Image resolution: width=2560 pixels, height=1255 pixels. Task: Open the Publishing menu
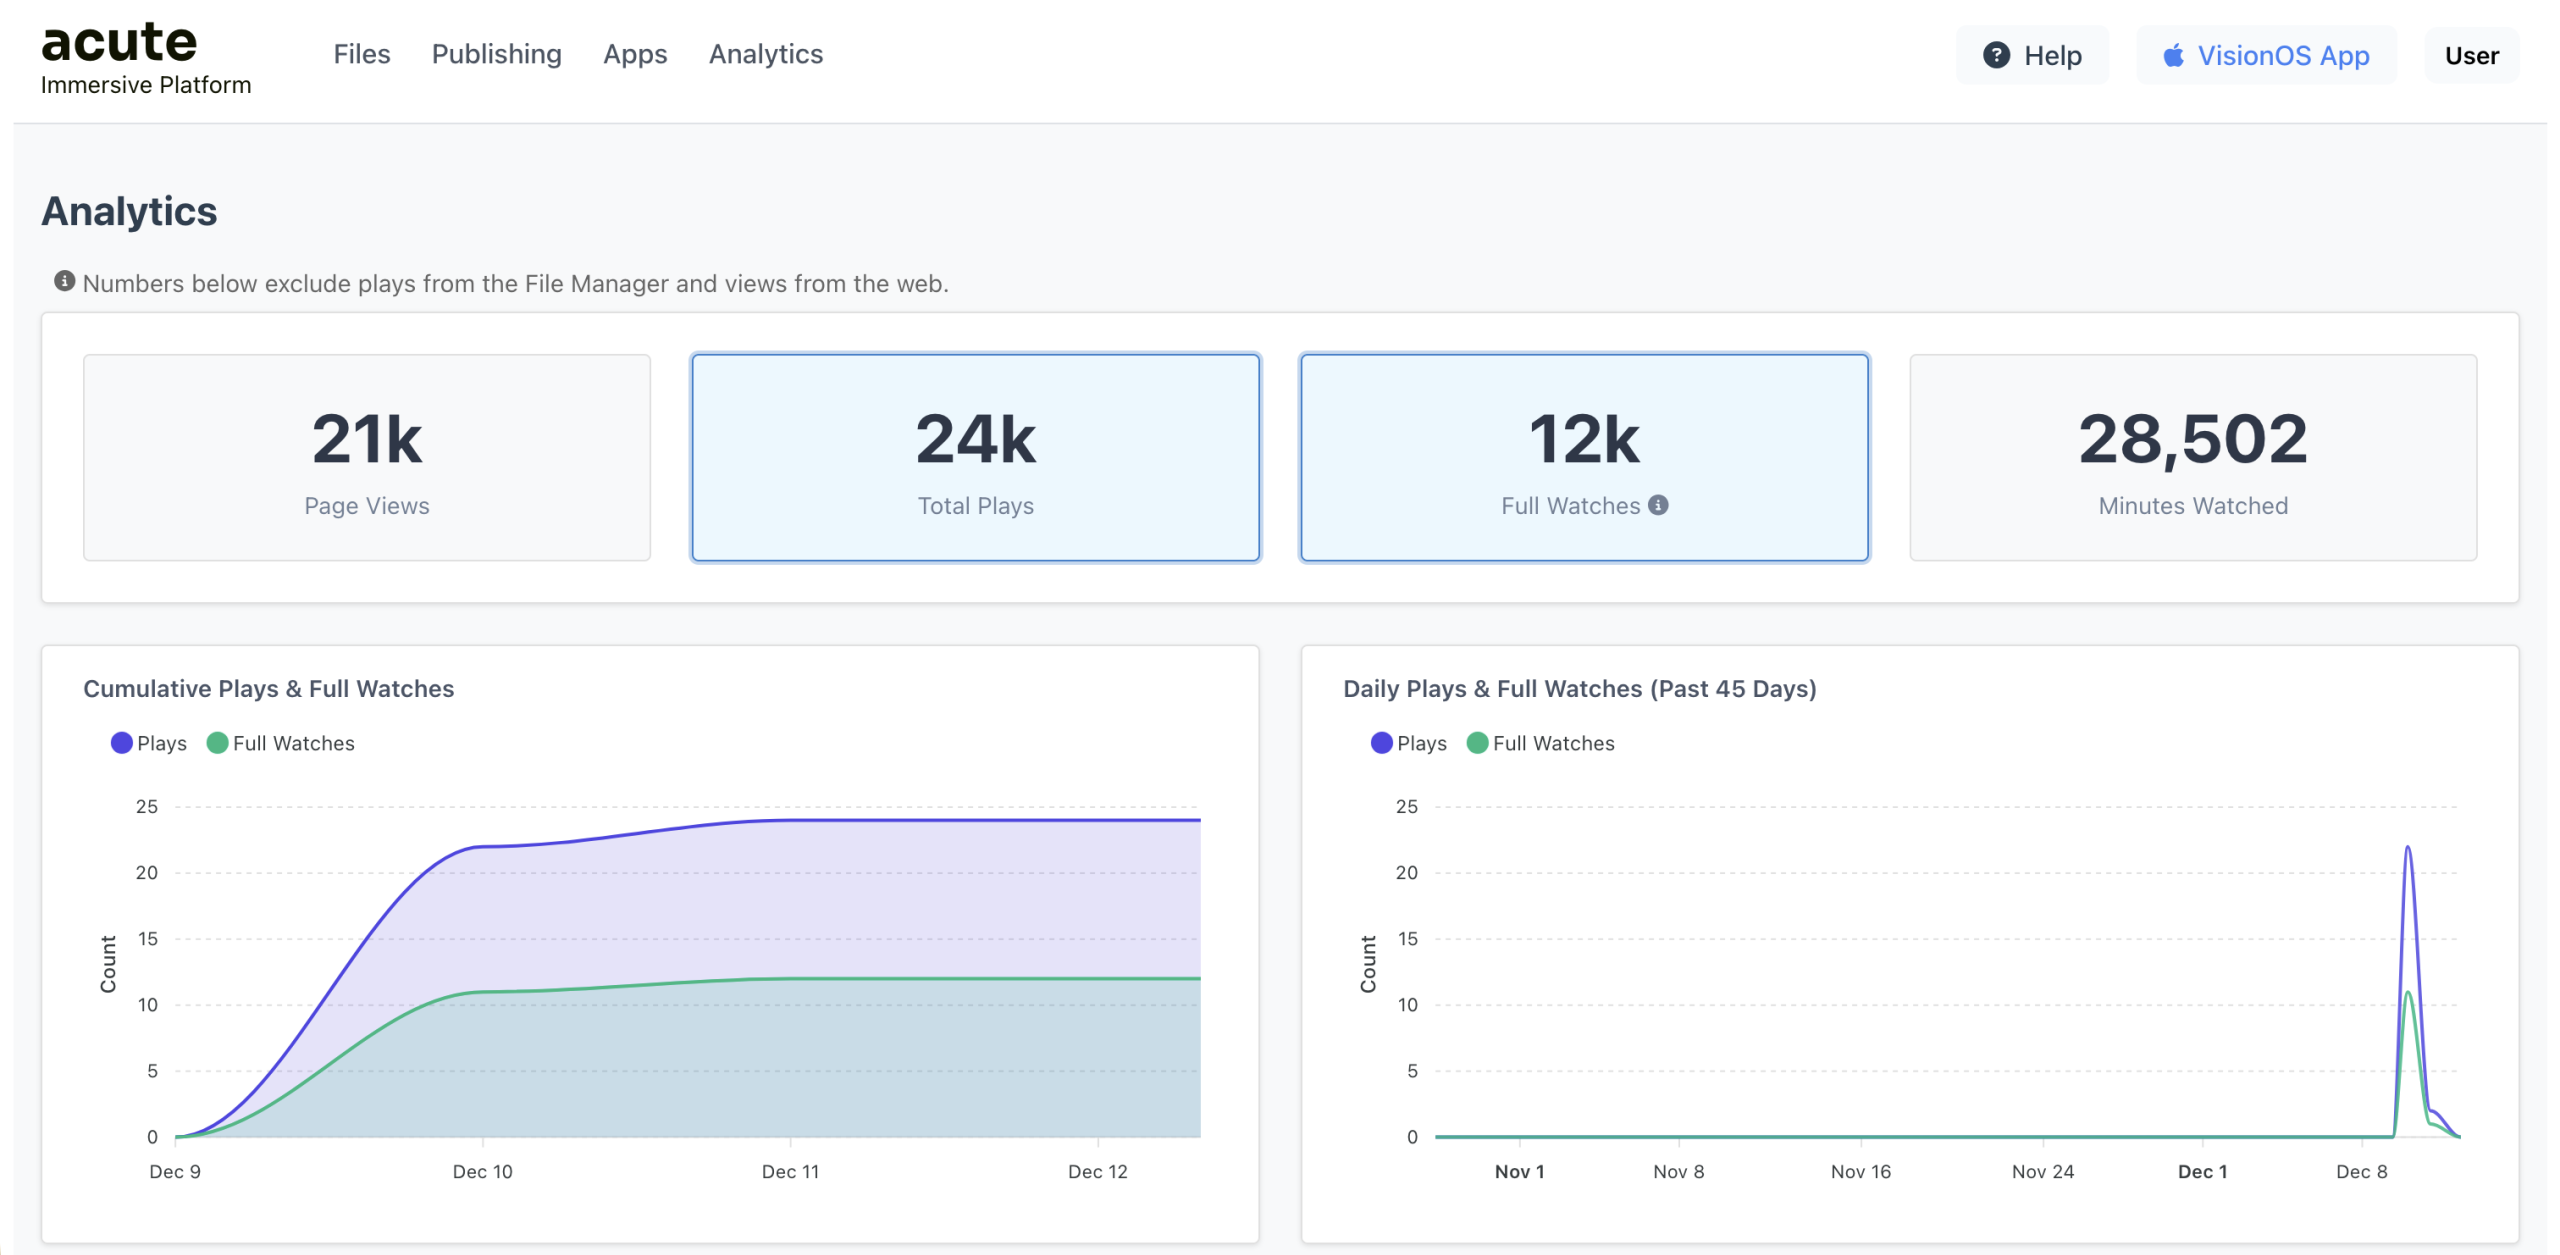click(x=496, y=54)
